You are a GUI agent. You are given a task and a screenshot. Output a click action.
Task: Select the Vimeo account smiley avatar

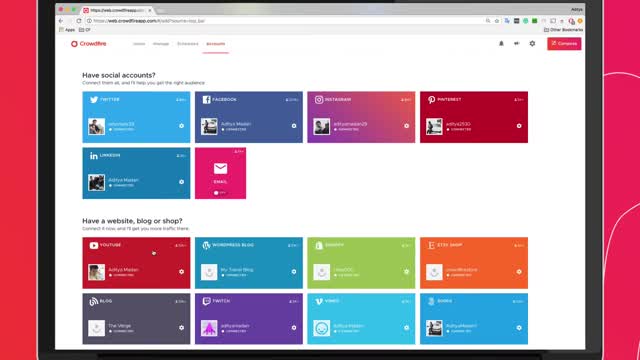pos(322,328)
